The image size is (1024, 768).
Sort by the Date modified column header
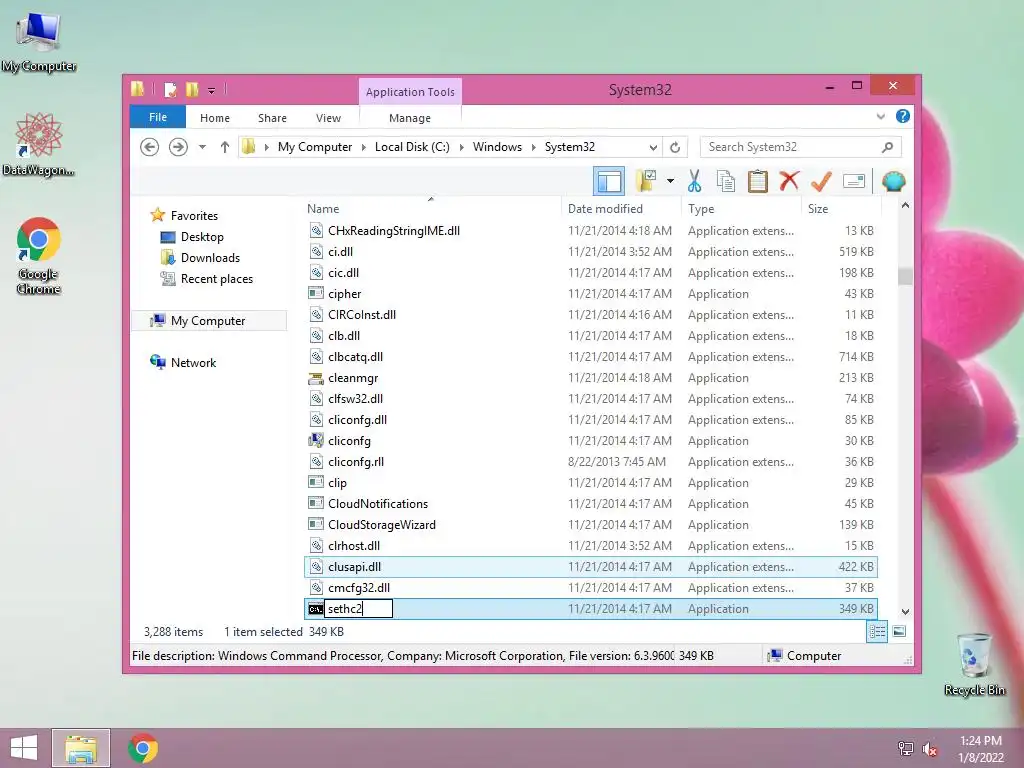(x=605, y=209)
